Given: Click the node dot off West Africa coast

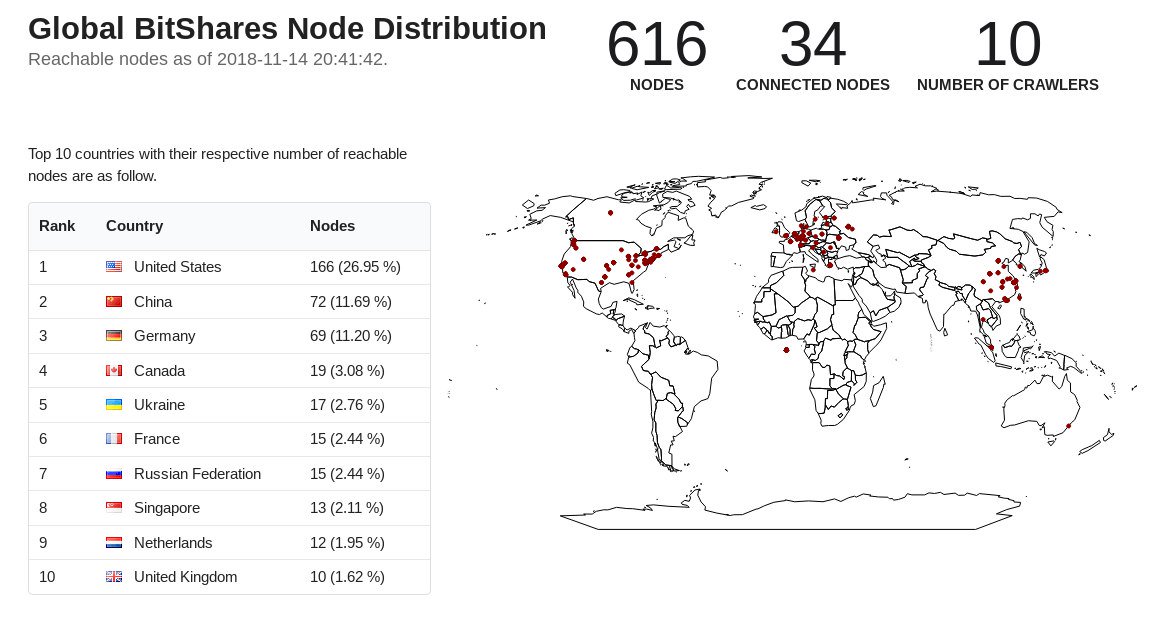Looking at the screenshot, I should 786,350.
